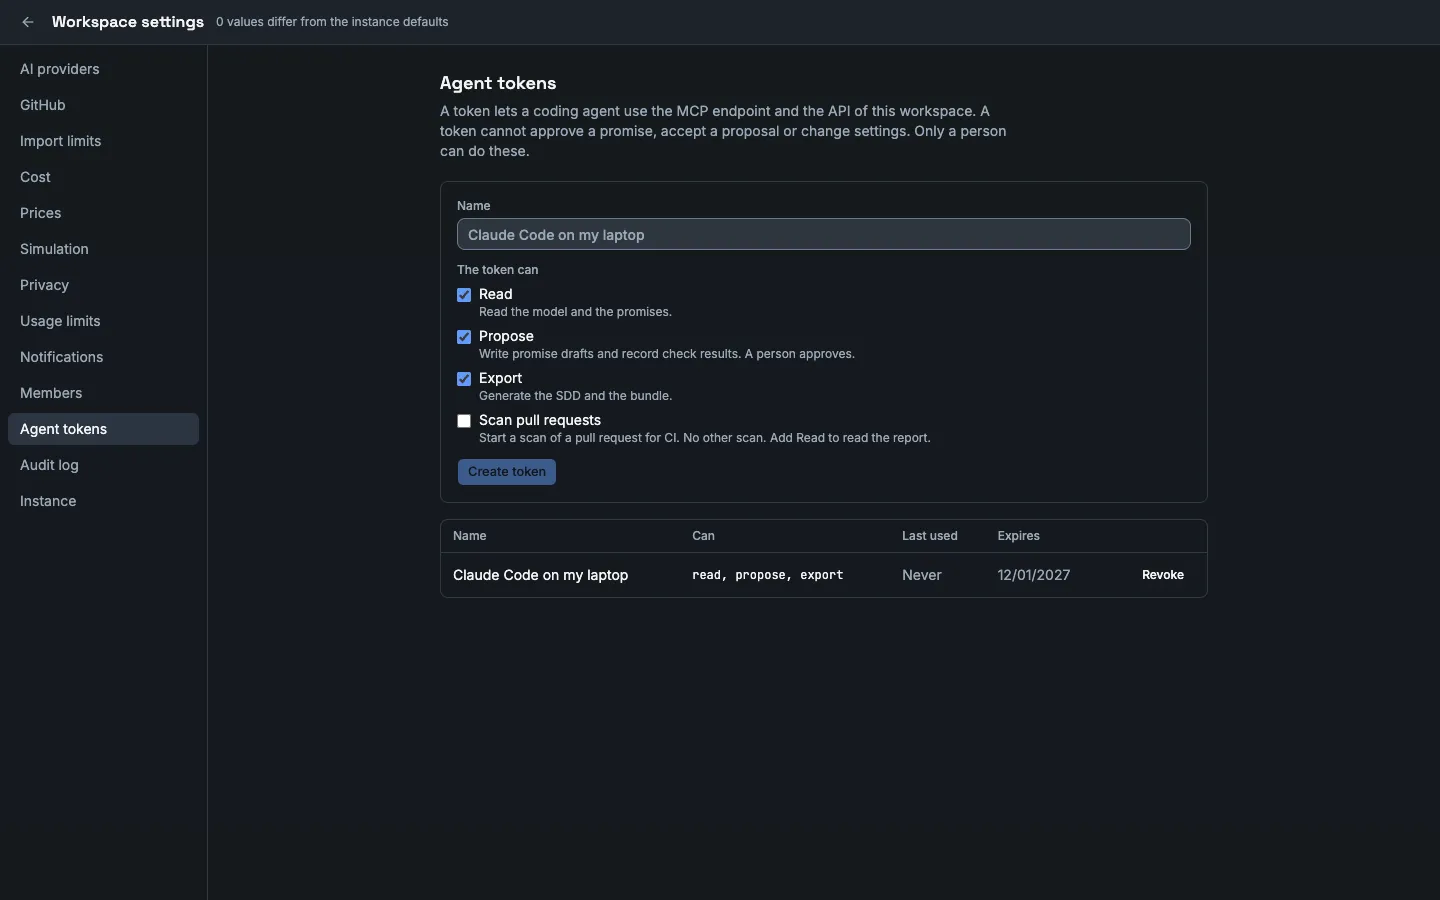
Task: Click the Workspace settings title
Action: tap(128, 22)
